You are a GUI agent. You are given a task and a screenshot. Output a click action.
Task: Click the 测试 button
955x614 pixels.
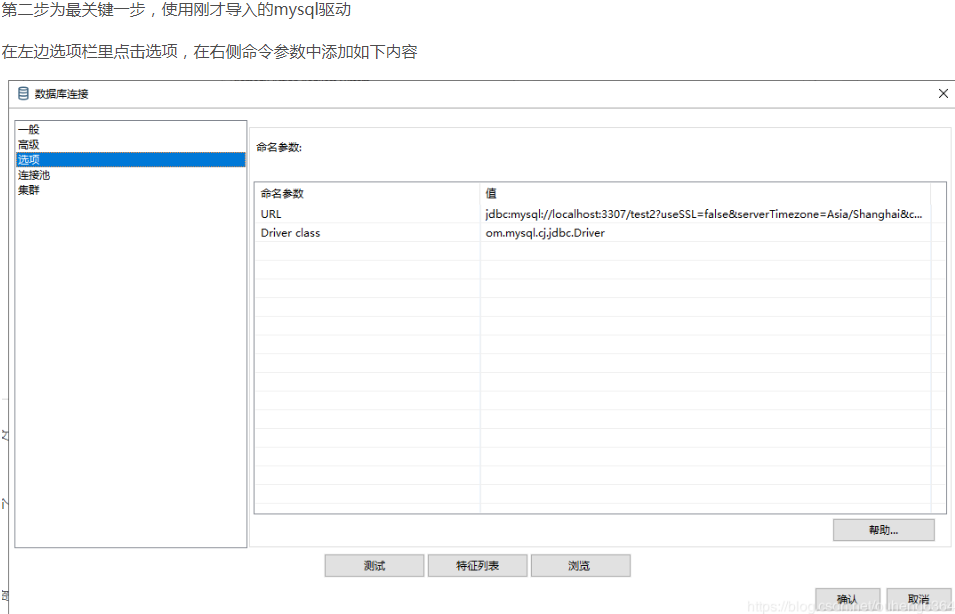(375, 566)
